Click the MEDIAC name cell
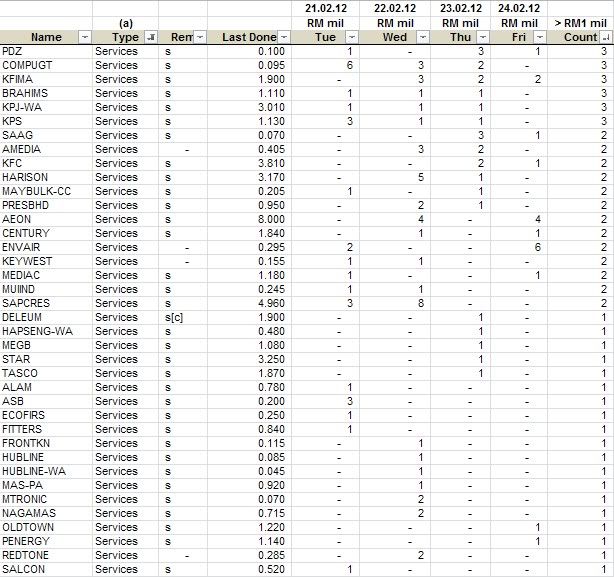 pyautogui.click(x=46, y=275)
